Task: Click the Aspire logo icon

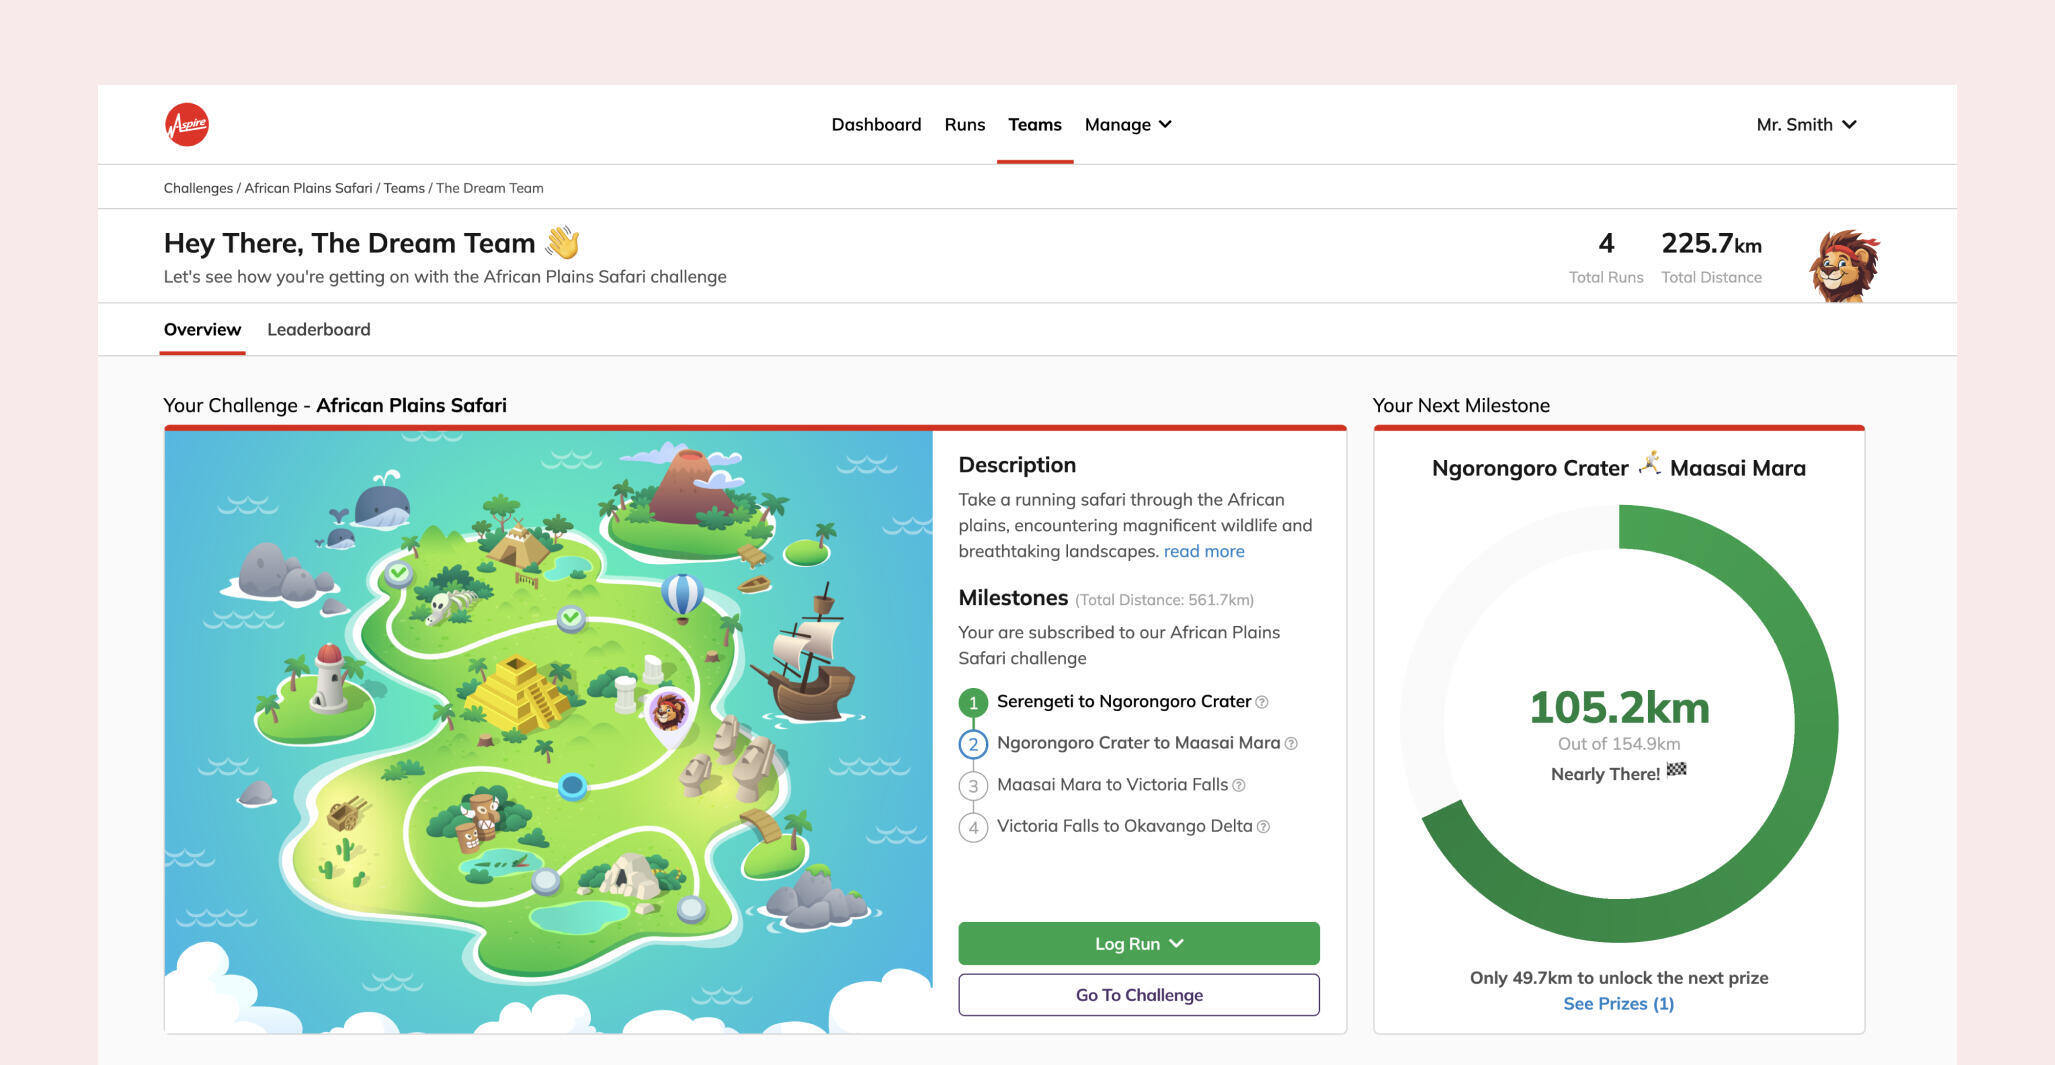Action: (187, 125)
